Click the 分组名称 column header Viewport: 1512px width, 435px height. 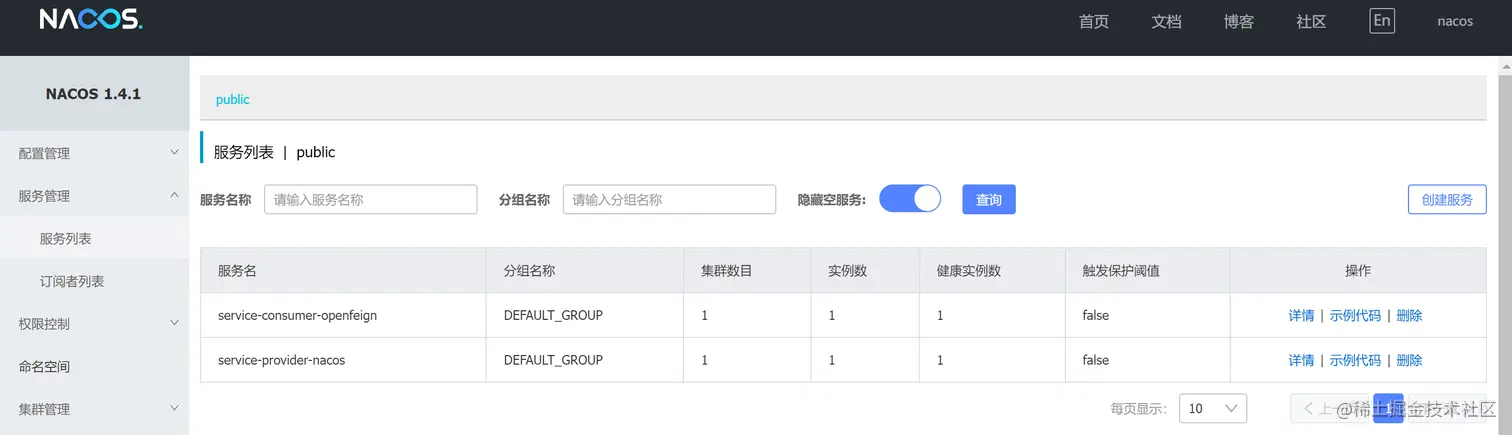pos(585,270)
